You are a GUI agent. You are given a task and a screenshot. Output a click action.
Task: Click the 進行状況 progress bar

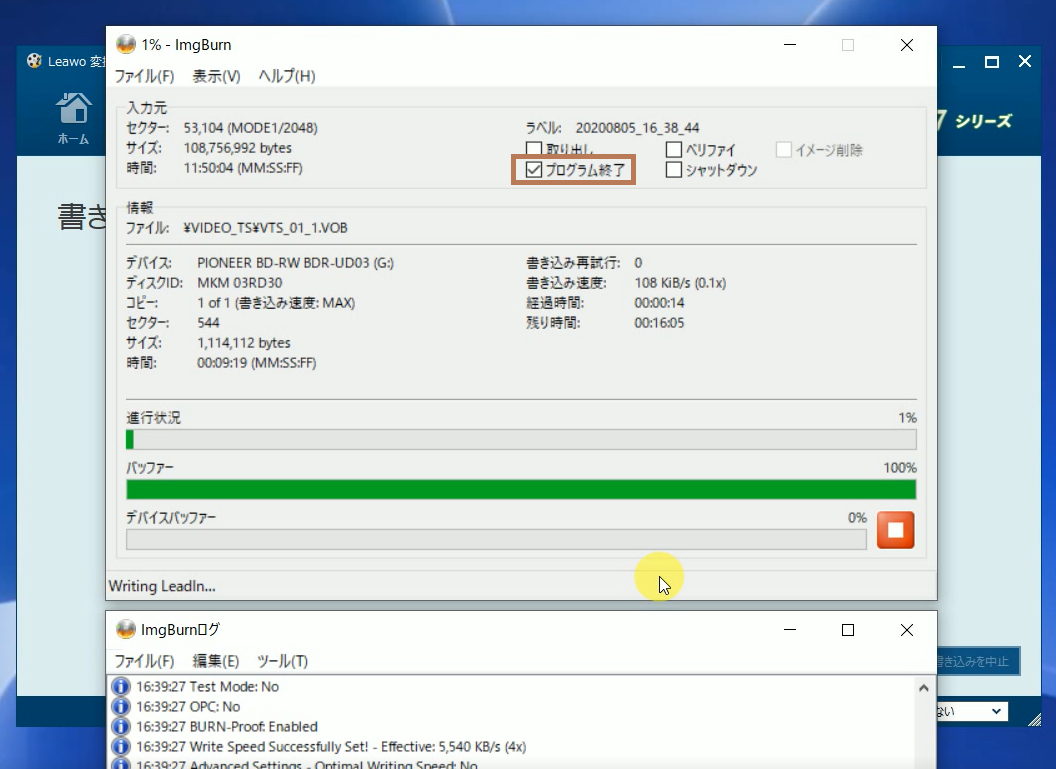pos(521,440)
